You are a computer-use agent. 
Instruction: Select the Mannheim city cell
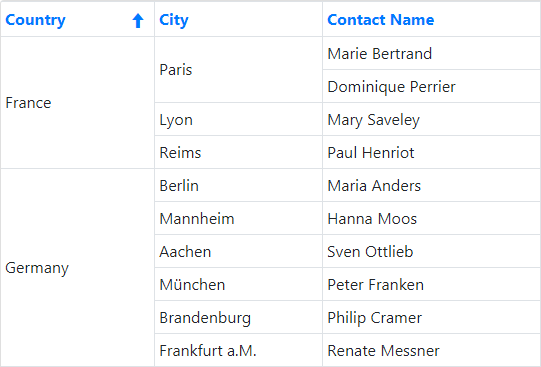tap(238, 218)
